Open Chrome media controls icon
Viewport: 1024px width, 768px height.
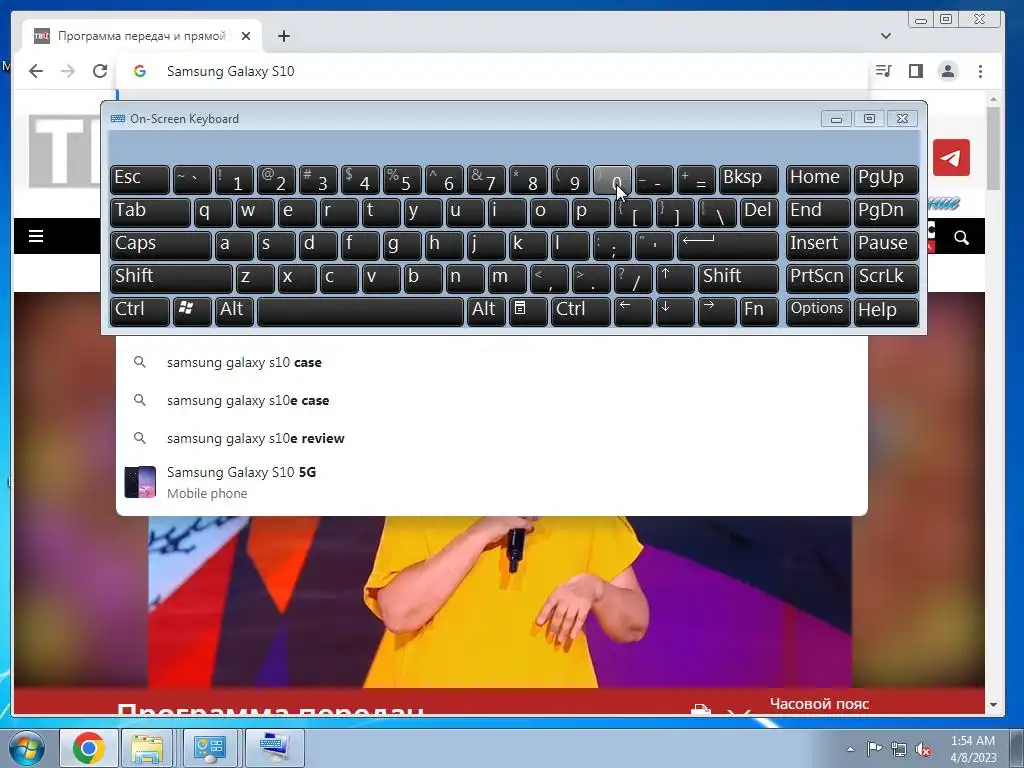coord(883,71)
